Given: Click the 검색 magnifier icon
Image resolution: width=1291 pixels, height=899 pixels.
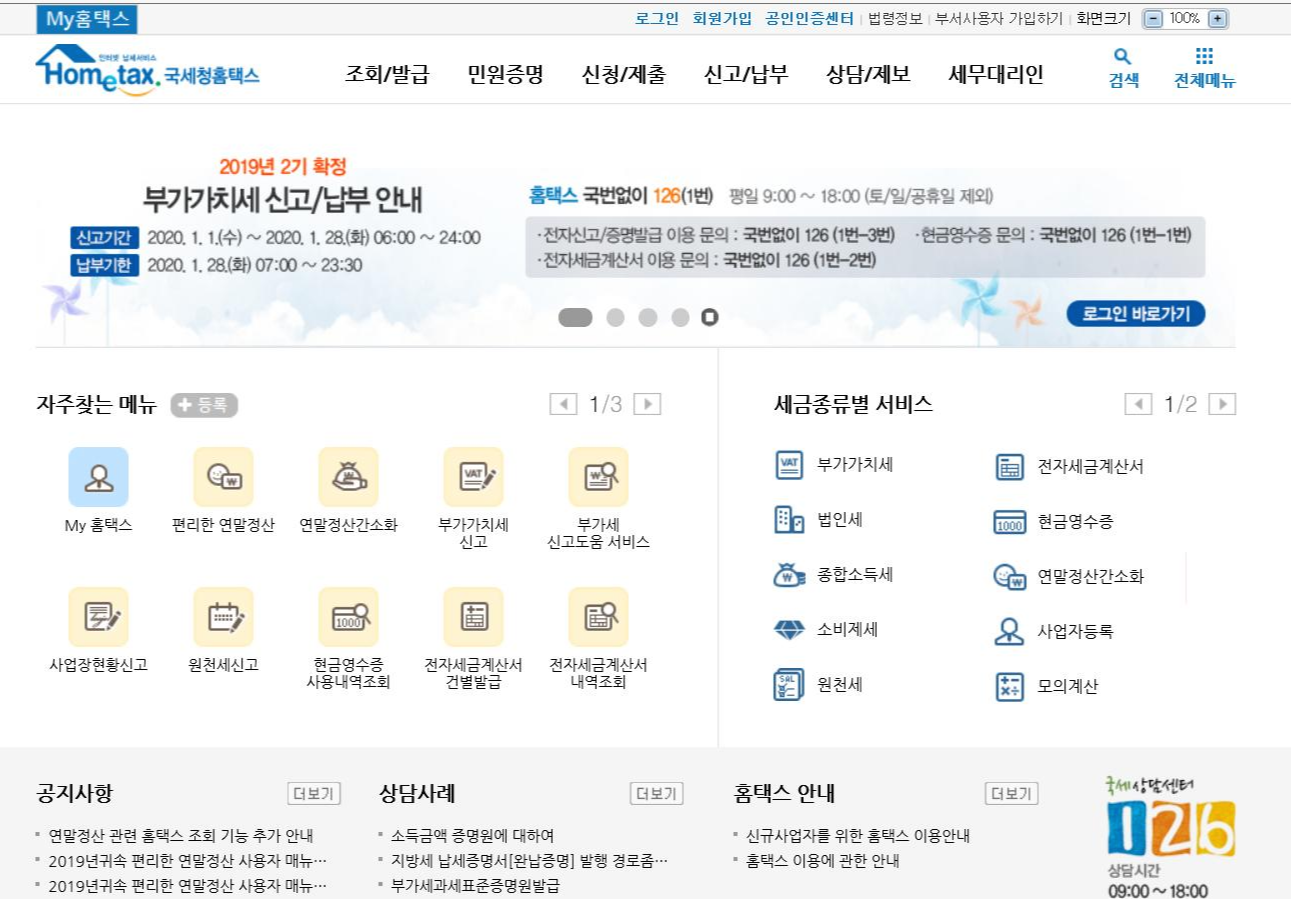Looking at the screenshot, I should click(x=1123, y=57).
